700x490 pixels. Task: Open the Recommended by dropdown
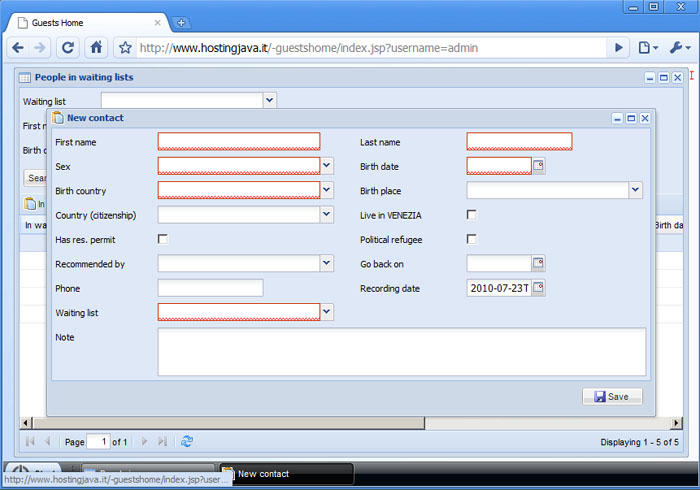point(327,263)
